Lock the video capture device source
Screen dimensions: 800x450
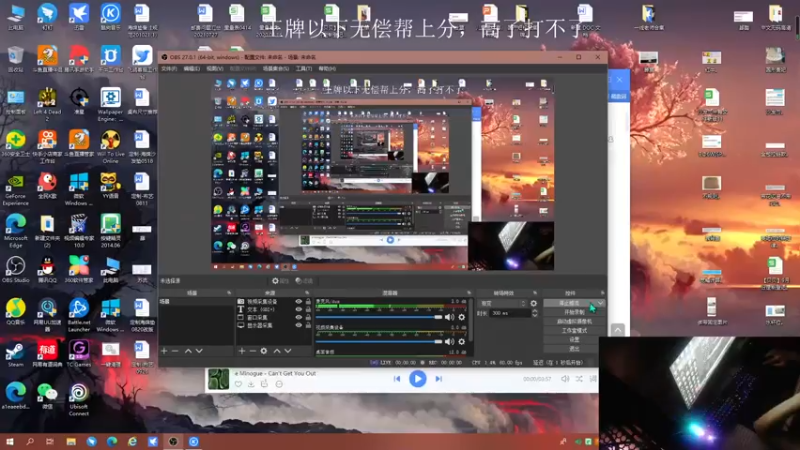pos(308,302)
